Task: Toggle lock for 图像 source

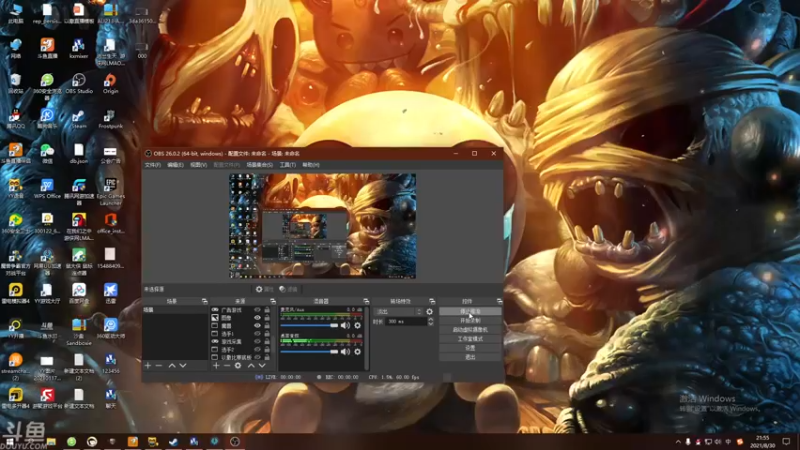Action: [267, 318]
